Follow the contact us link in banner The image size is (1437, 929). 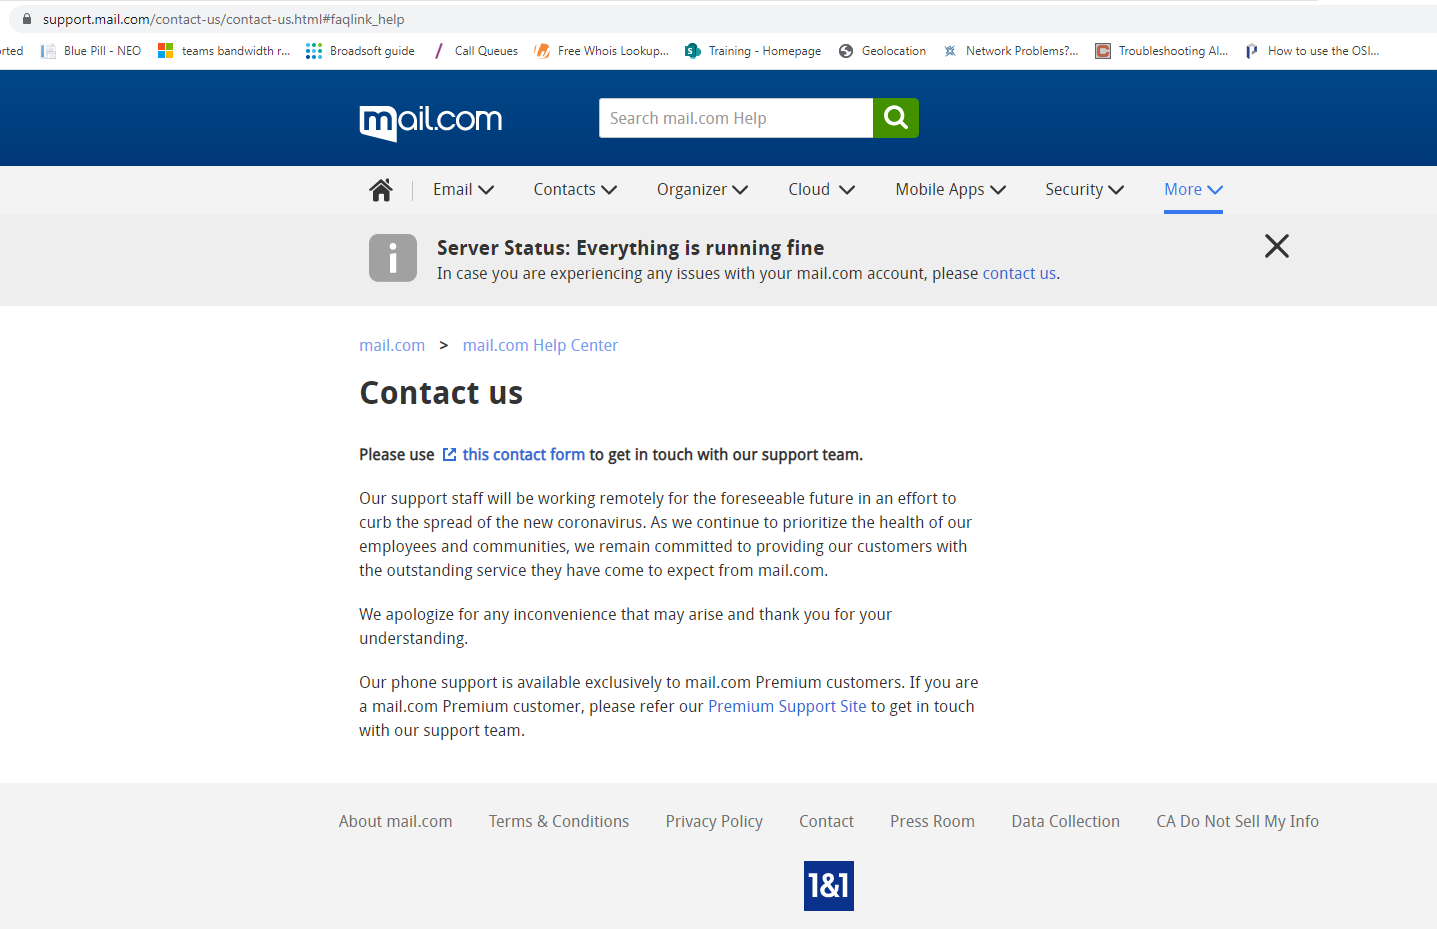click(1019, 274)
